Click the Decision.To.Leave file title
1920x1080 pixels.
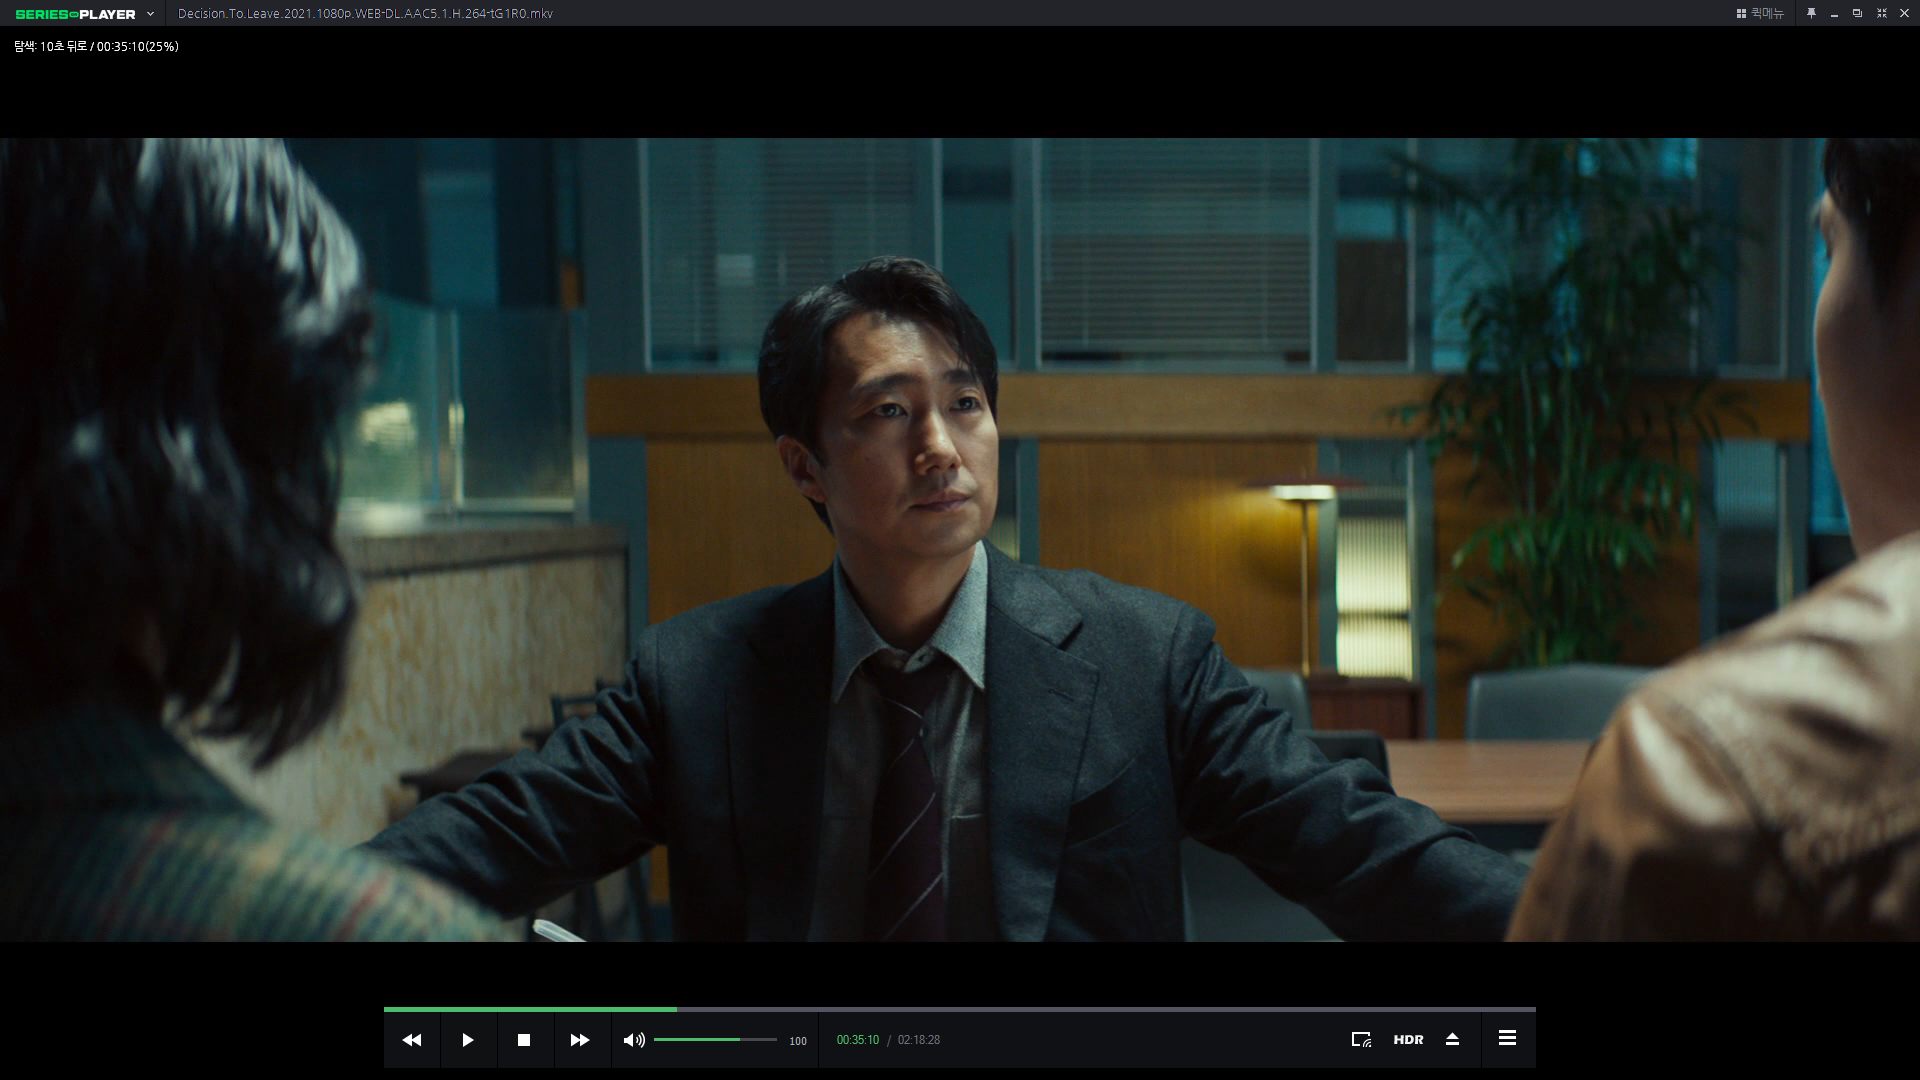point(365,14)
